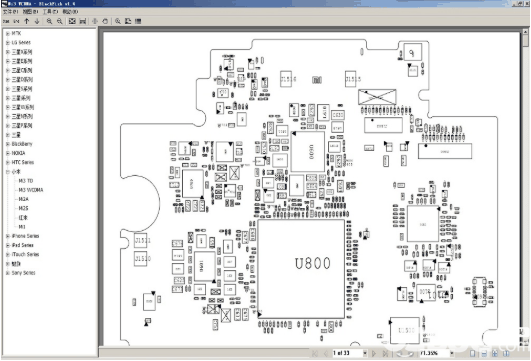Click the zoom-in magnifier beside the down arrow
This screenshot has width=531, height=361.
pyautogui.click(x=49, y=21)
